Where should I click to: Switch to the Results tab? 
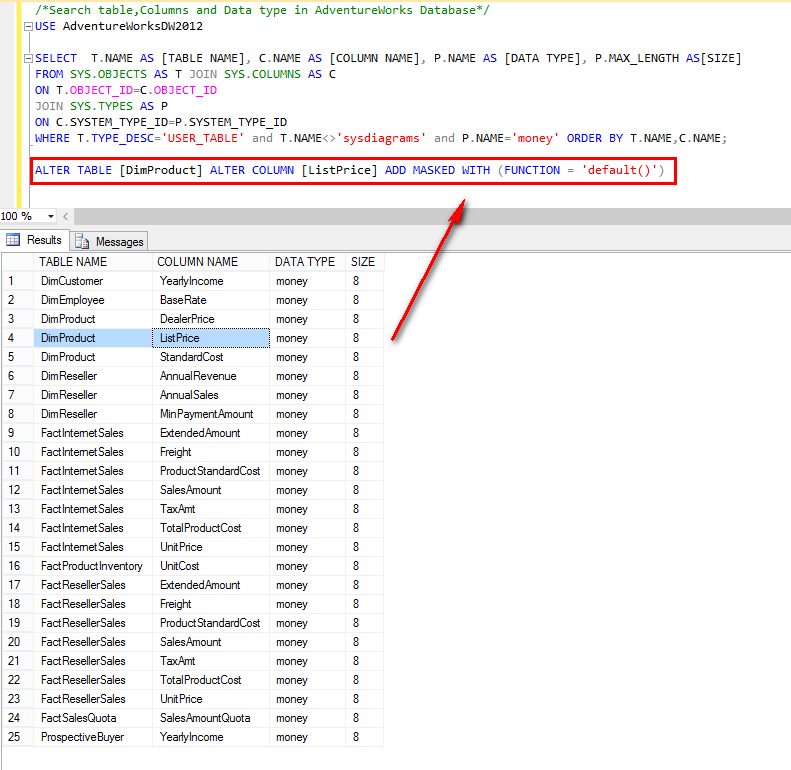[x=34, y=240]
